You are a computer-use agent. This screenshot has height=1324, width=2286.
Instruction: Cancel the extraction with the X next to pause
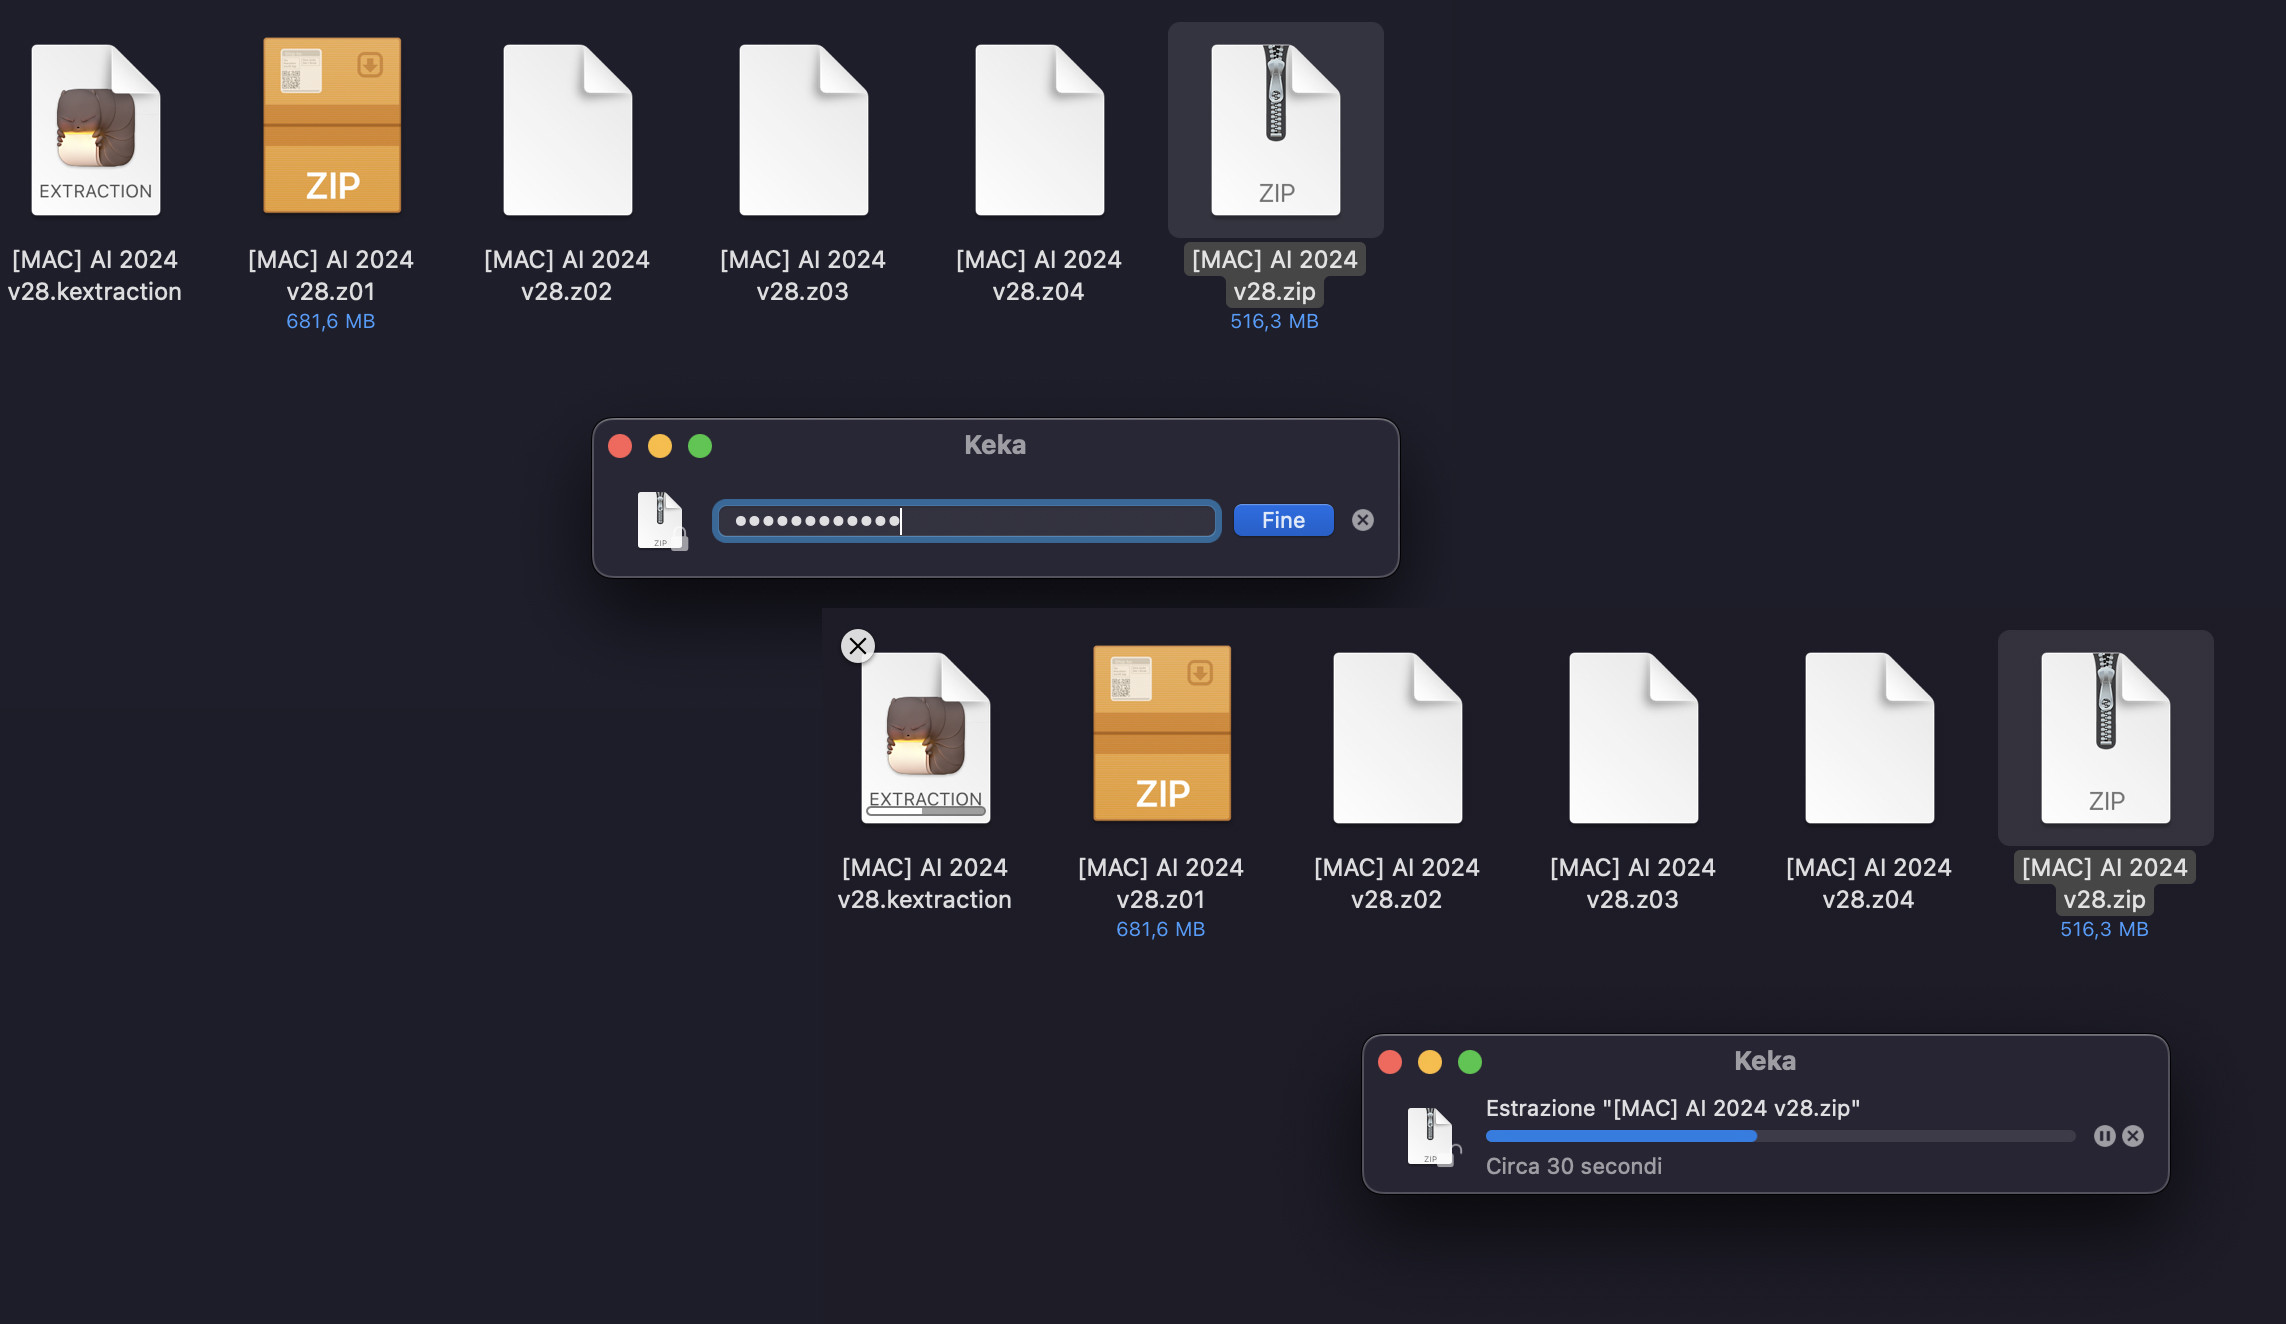click(2133, 1136)
